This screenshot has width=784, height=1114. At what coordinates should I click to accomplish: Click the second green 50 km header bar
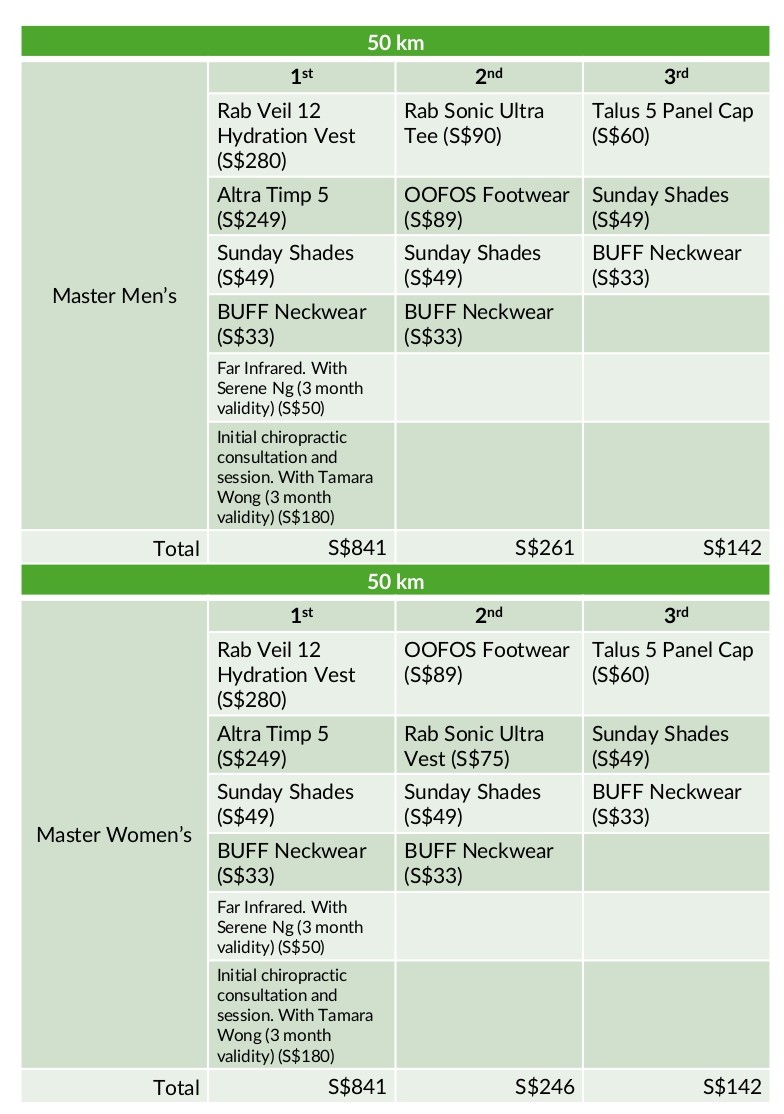tap(395, 581)
